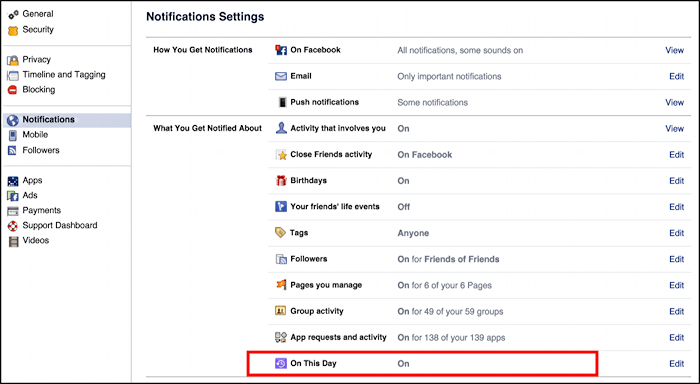
Task: Click 'On for 138 of your 139 apps'
Action: (451, 338)
